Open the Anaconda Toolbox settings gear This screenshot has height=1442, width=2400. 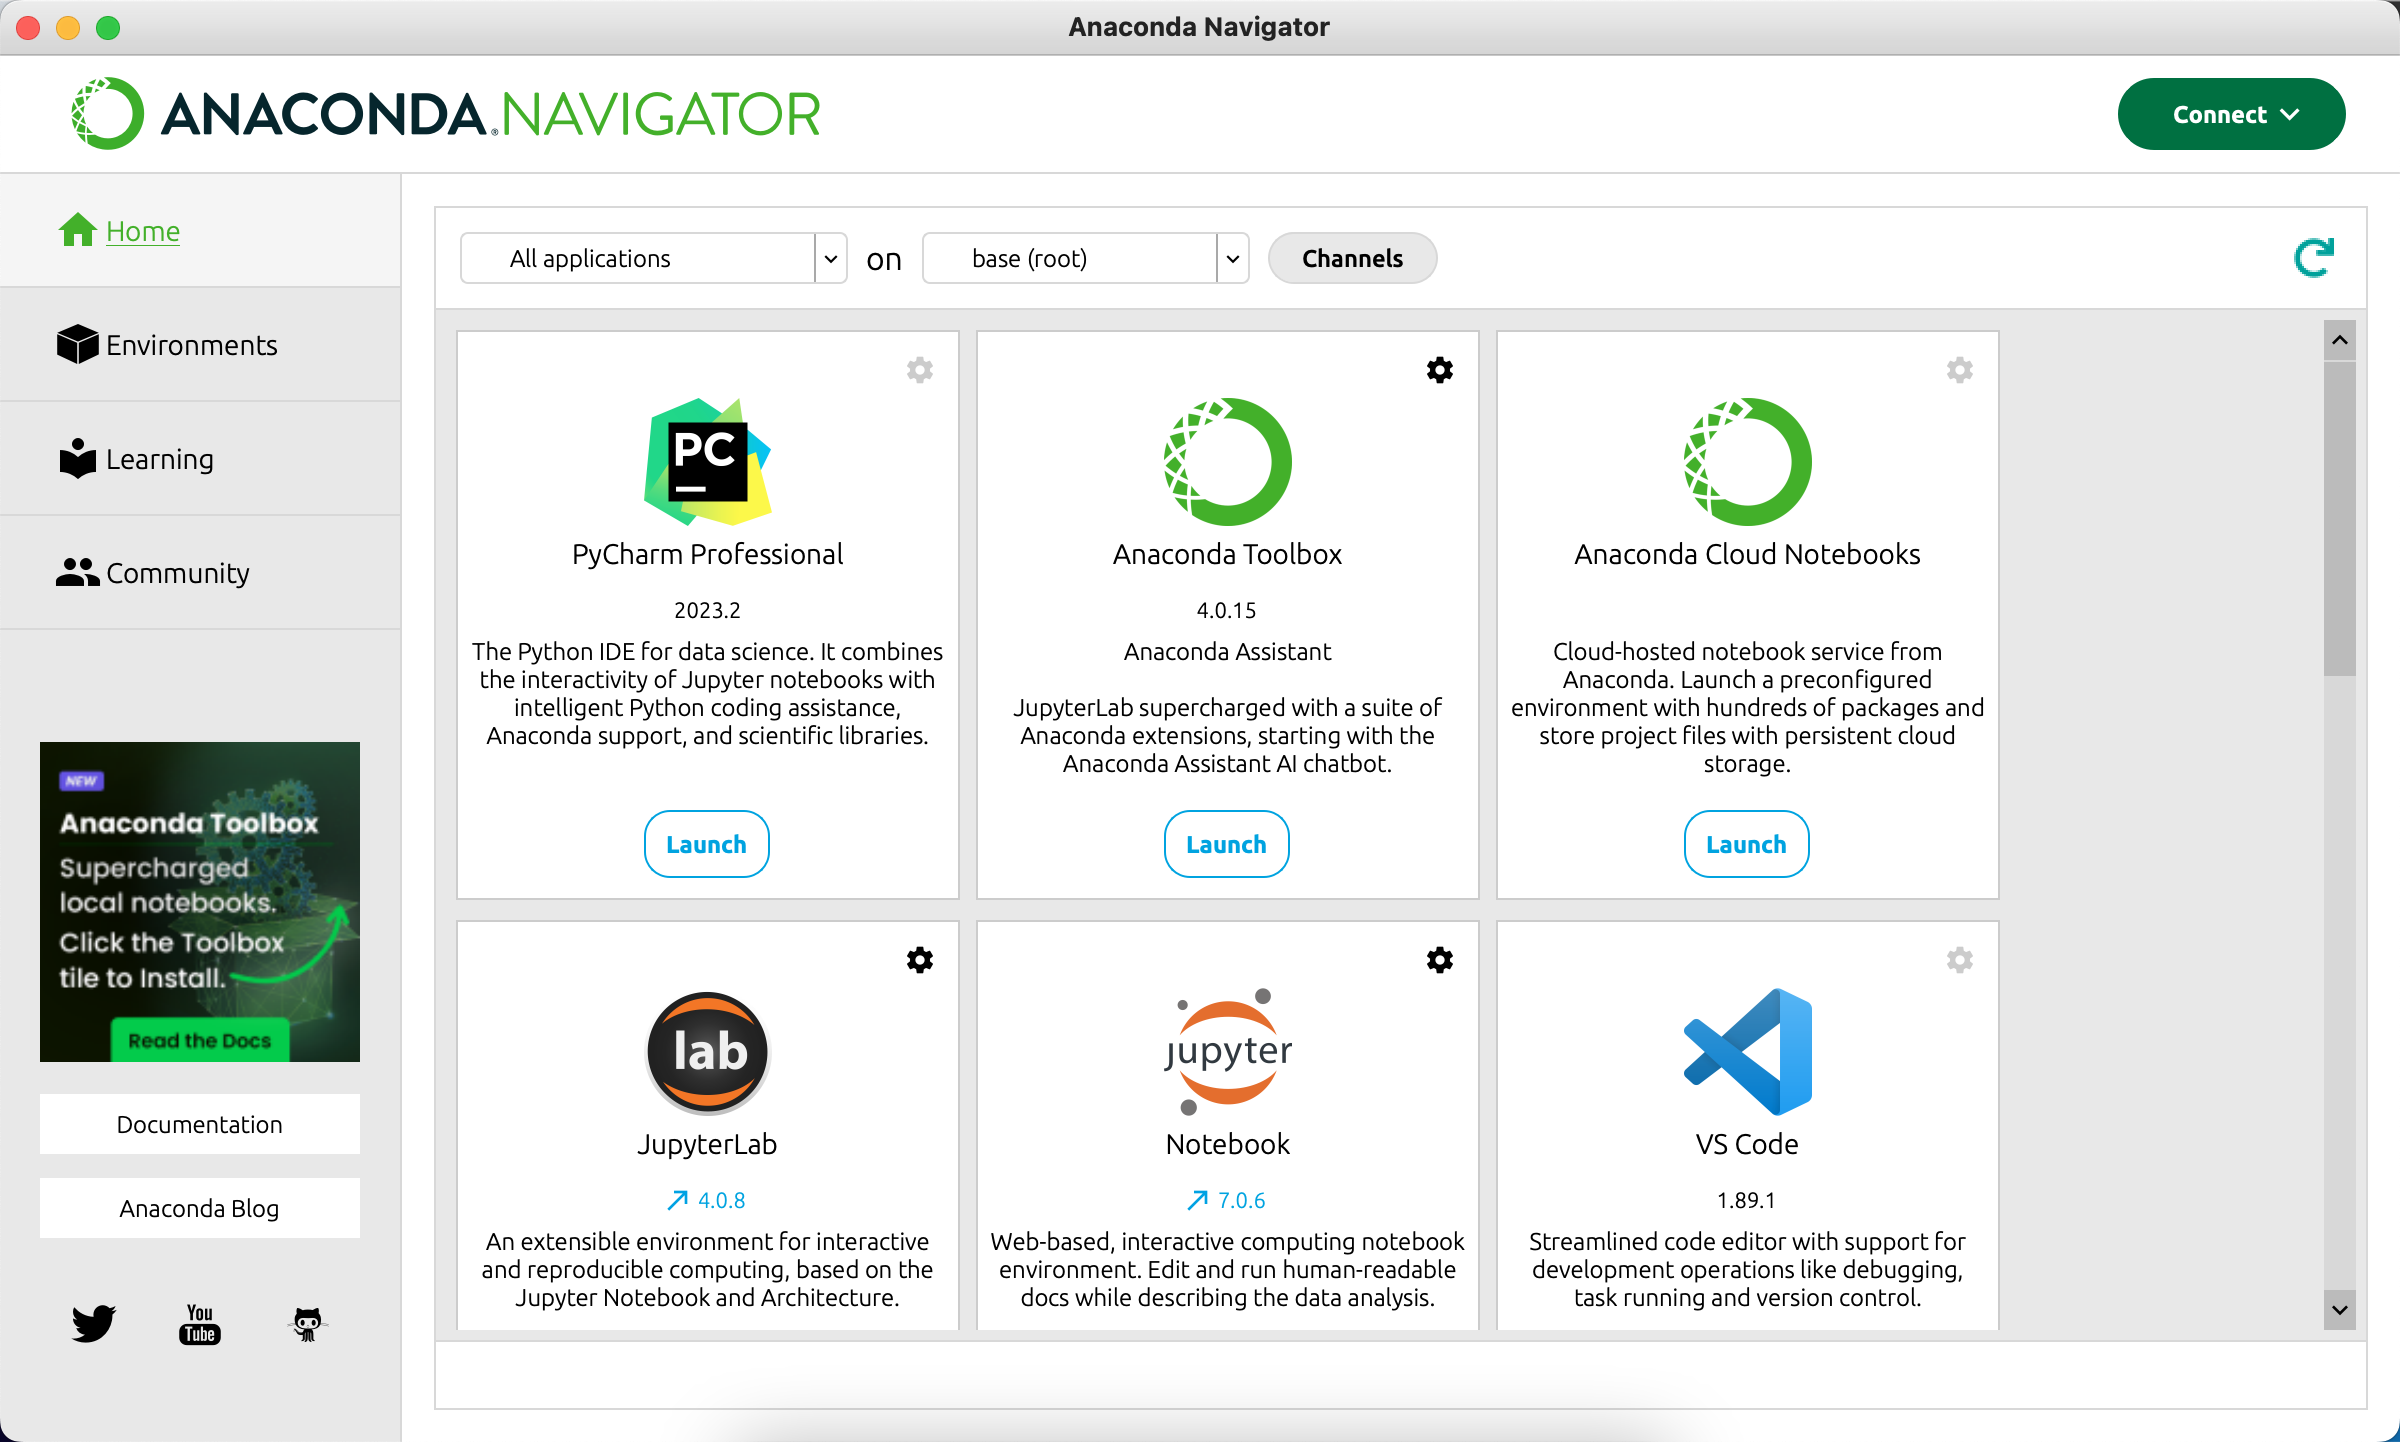point(1440,370)
